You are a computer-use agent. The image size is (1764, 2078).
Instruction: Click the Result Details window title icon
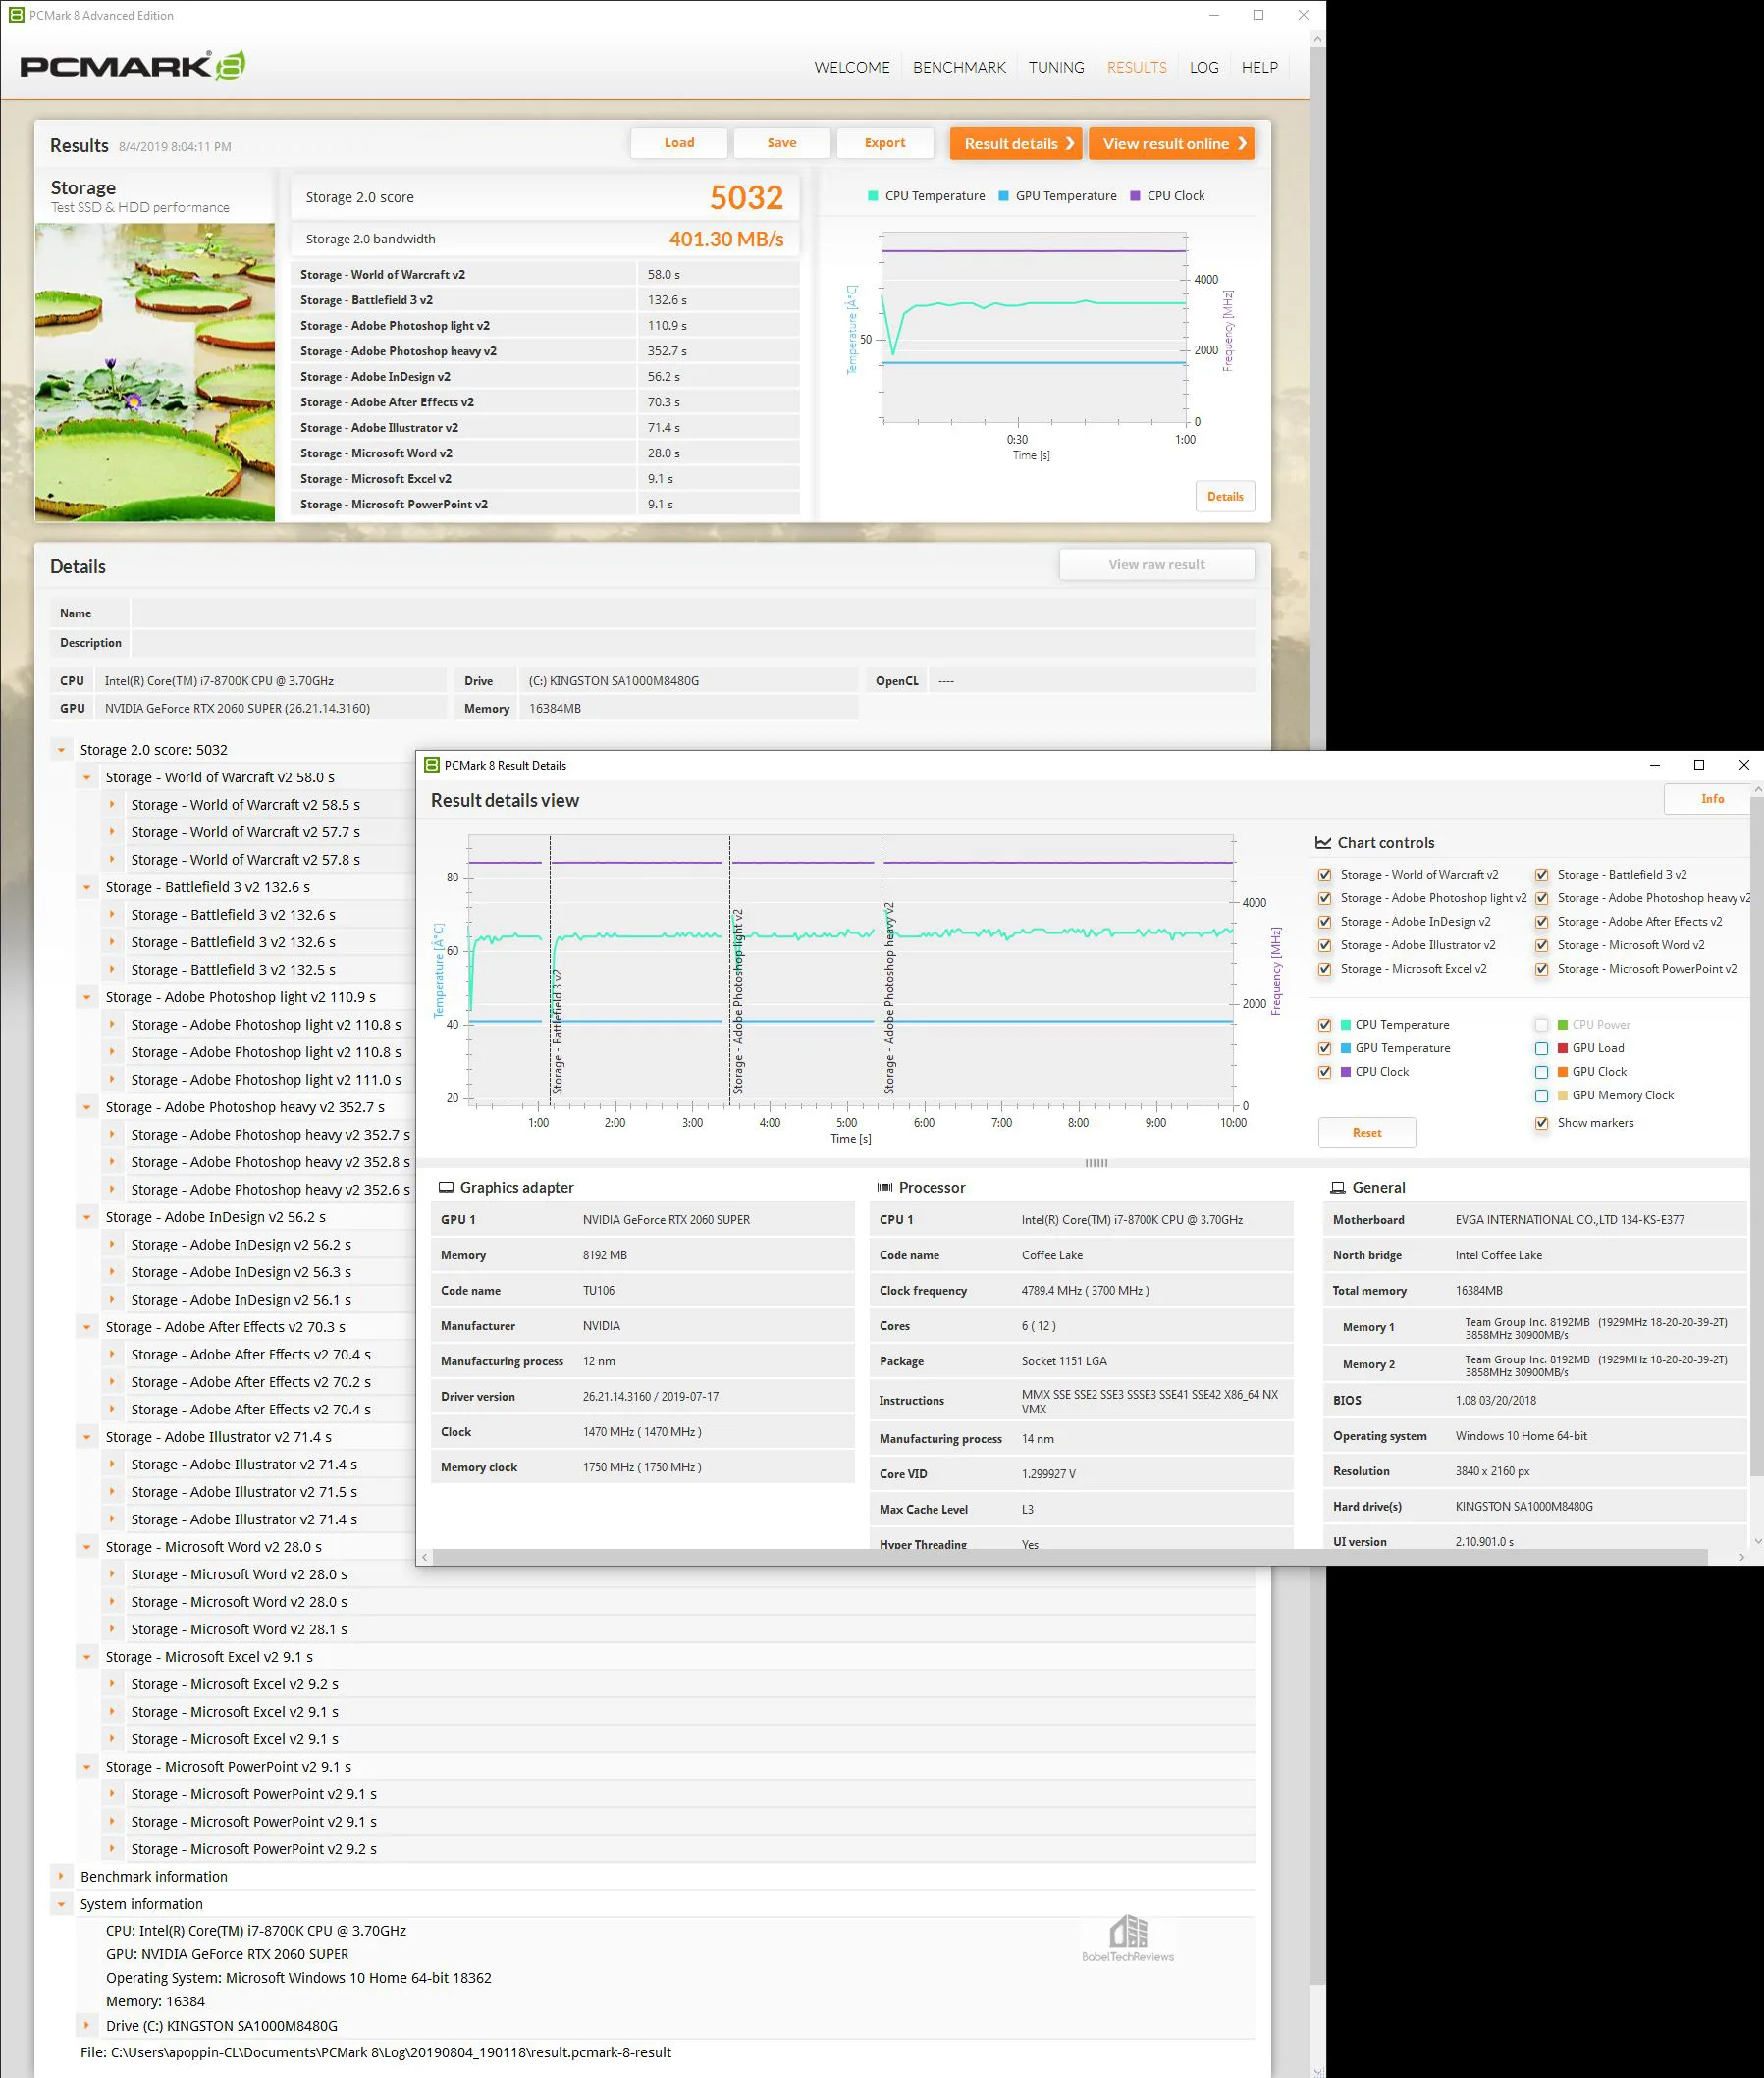432,765
